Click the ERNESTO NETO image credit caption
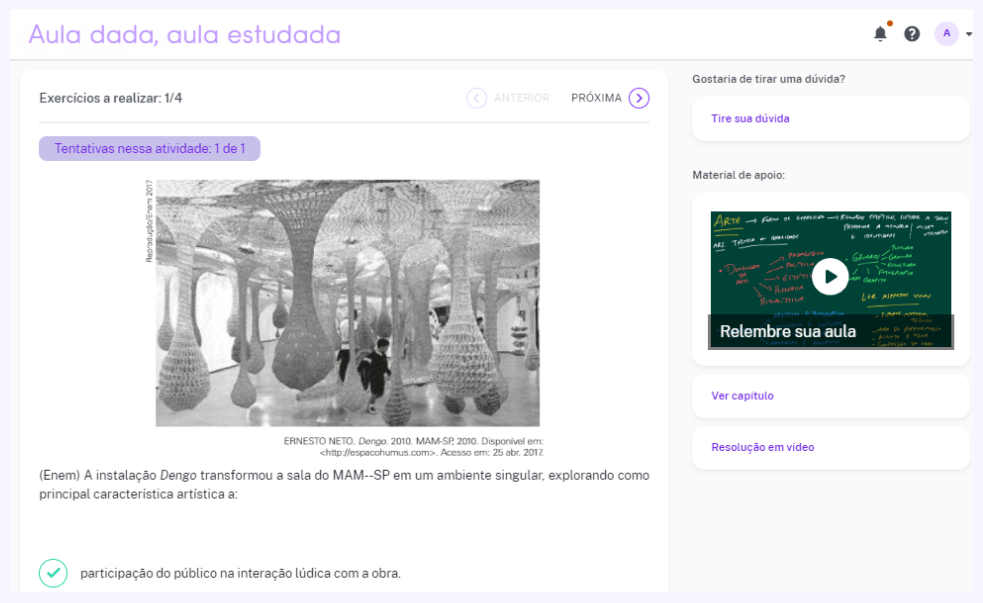Image resolution: width=983 pixels, height=603 pixels. point(413,446)
